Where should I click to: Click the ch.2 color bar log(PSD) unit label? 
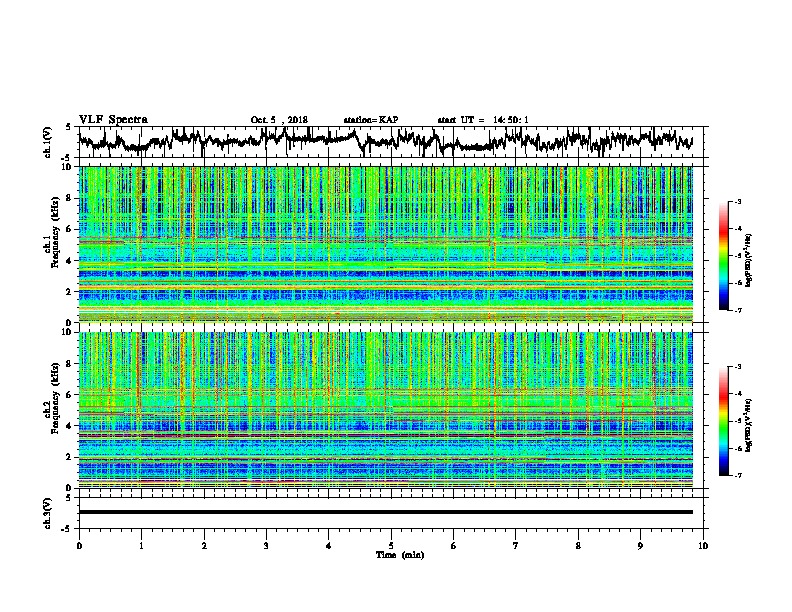pyautogui.click(x=749, y=425)
